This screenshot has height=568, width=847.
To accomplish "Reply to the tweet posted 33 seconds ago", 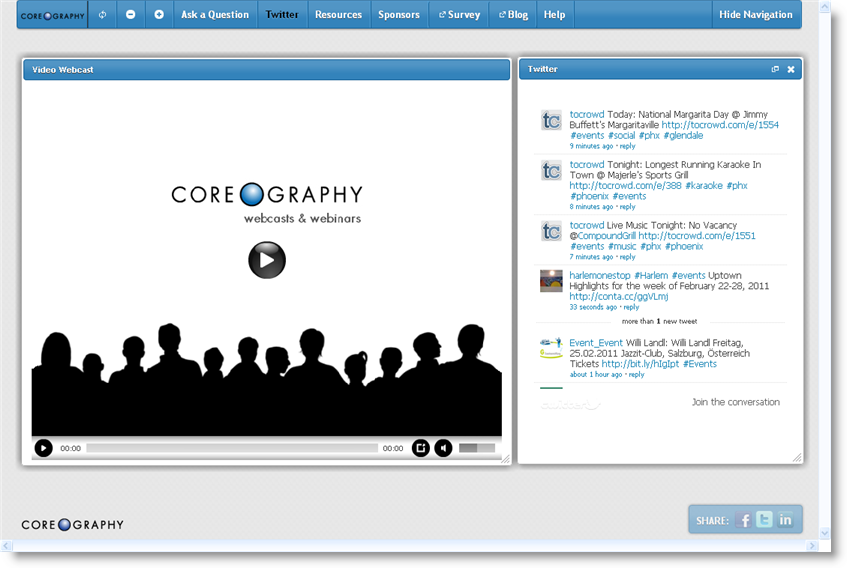I will [631, 307].
